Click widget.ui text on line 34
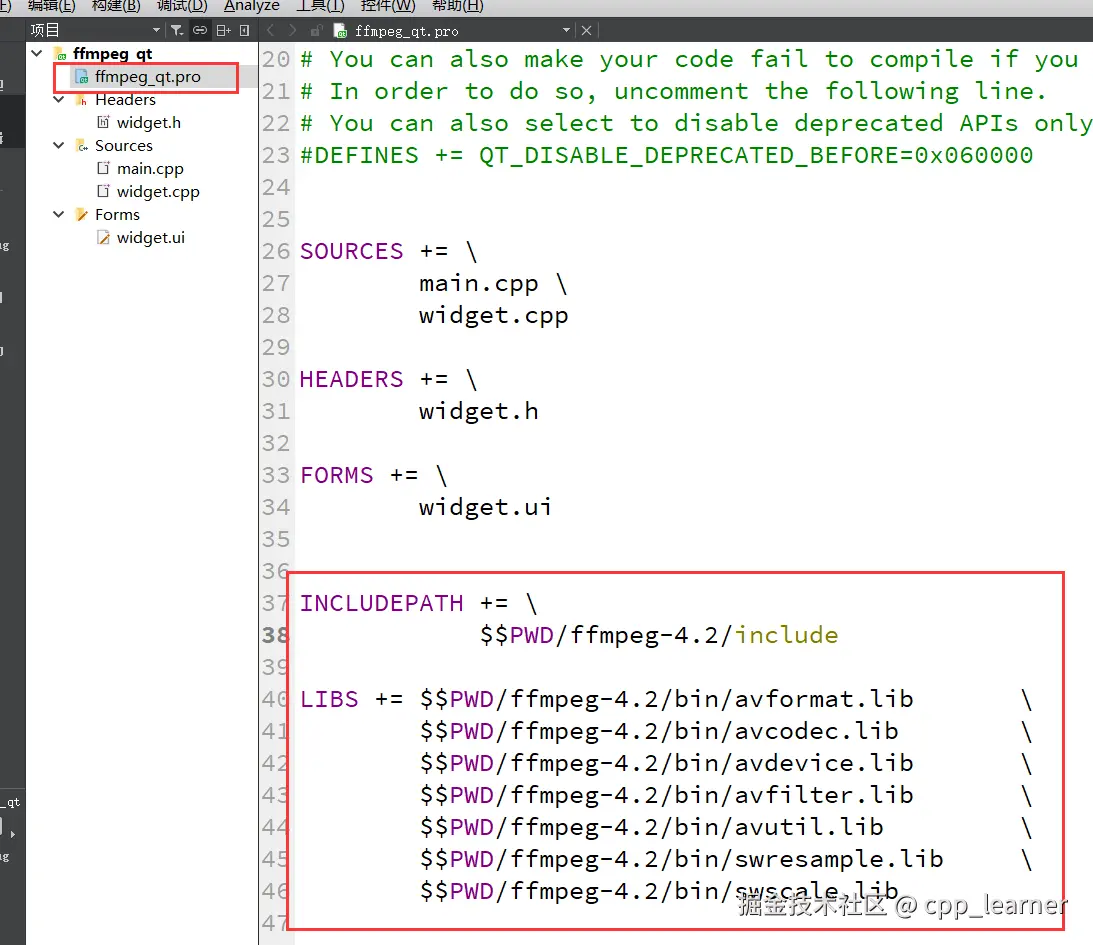The width and height of the screenshot is (1093, 945). point(485,507)
